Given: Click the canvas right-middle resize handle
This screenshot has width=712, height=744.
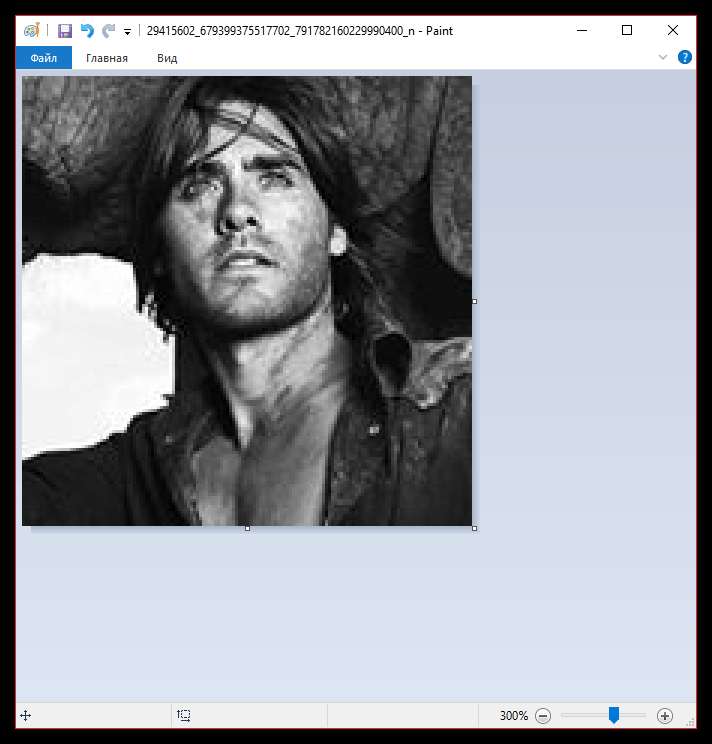Looking at the screenshot, I should point(474,301).
